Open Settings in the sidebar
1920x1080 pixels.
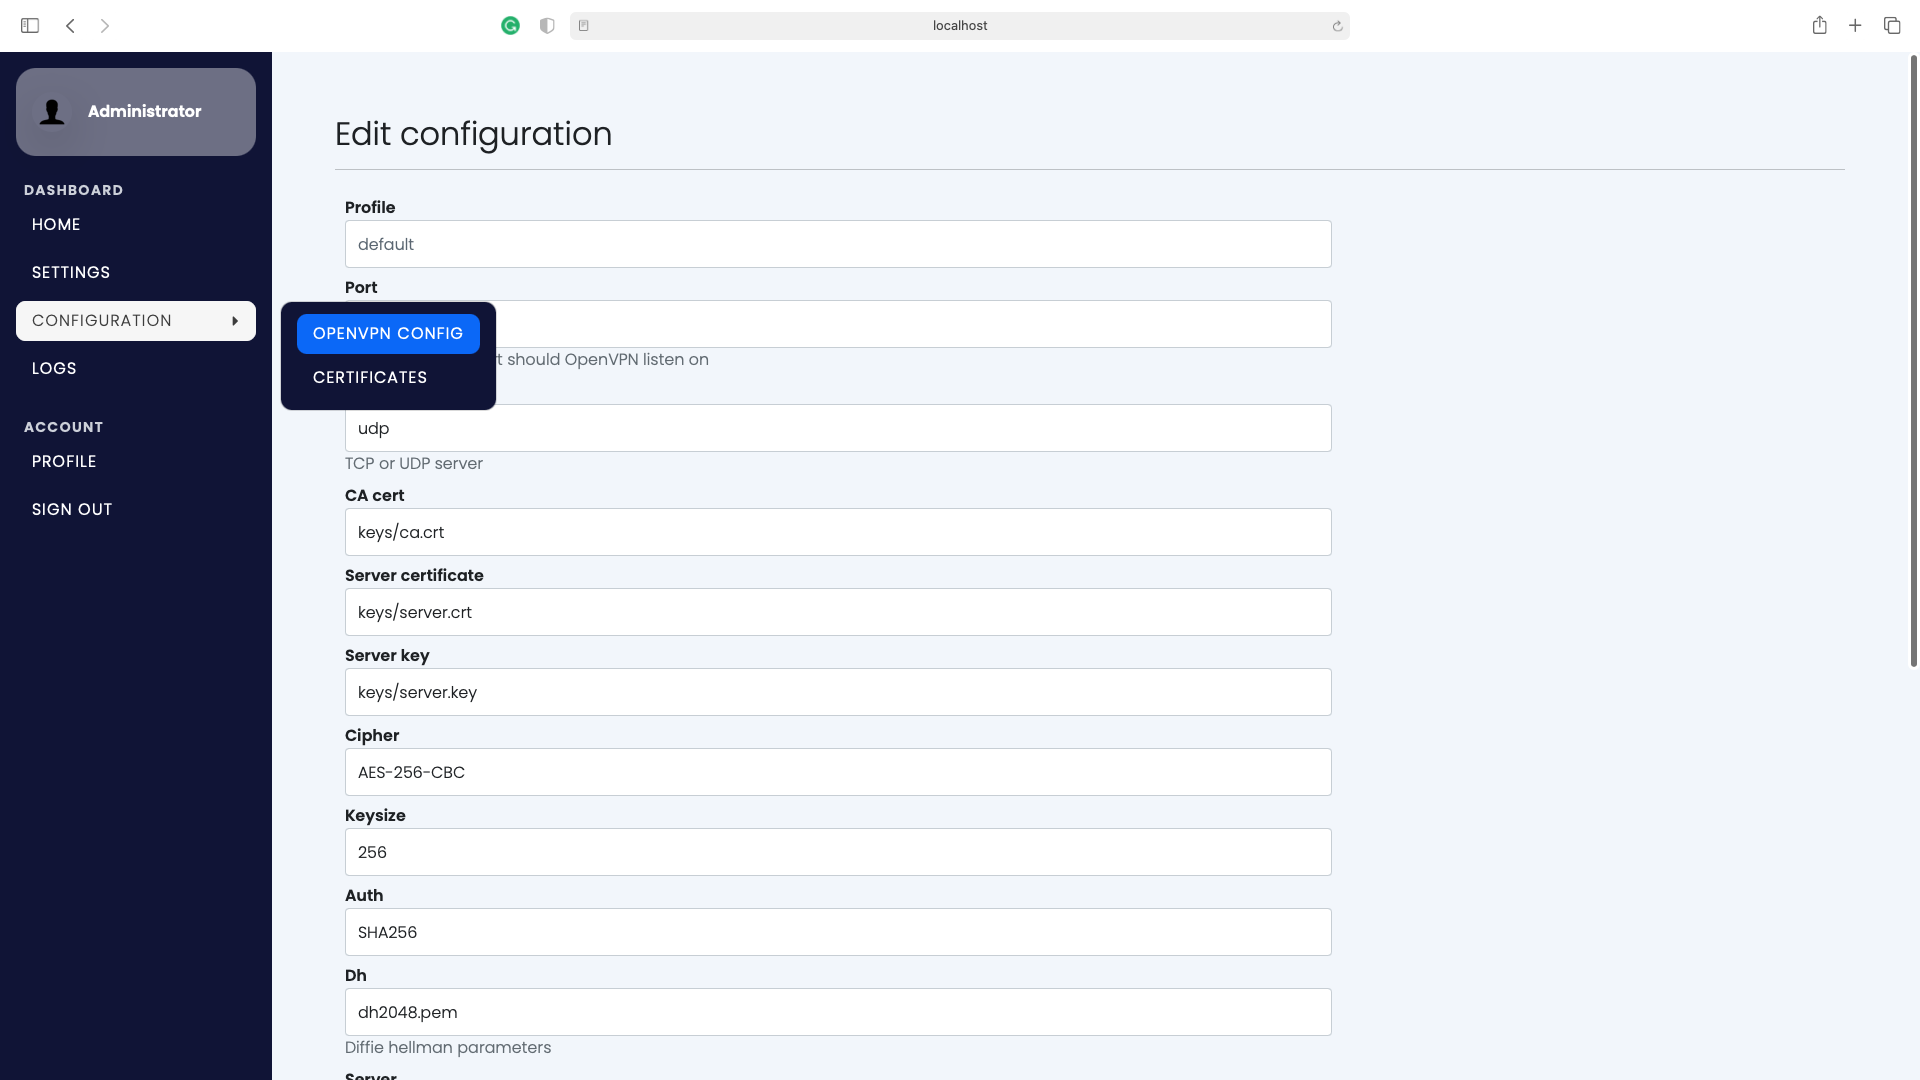[x=71, y=273]
